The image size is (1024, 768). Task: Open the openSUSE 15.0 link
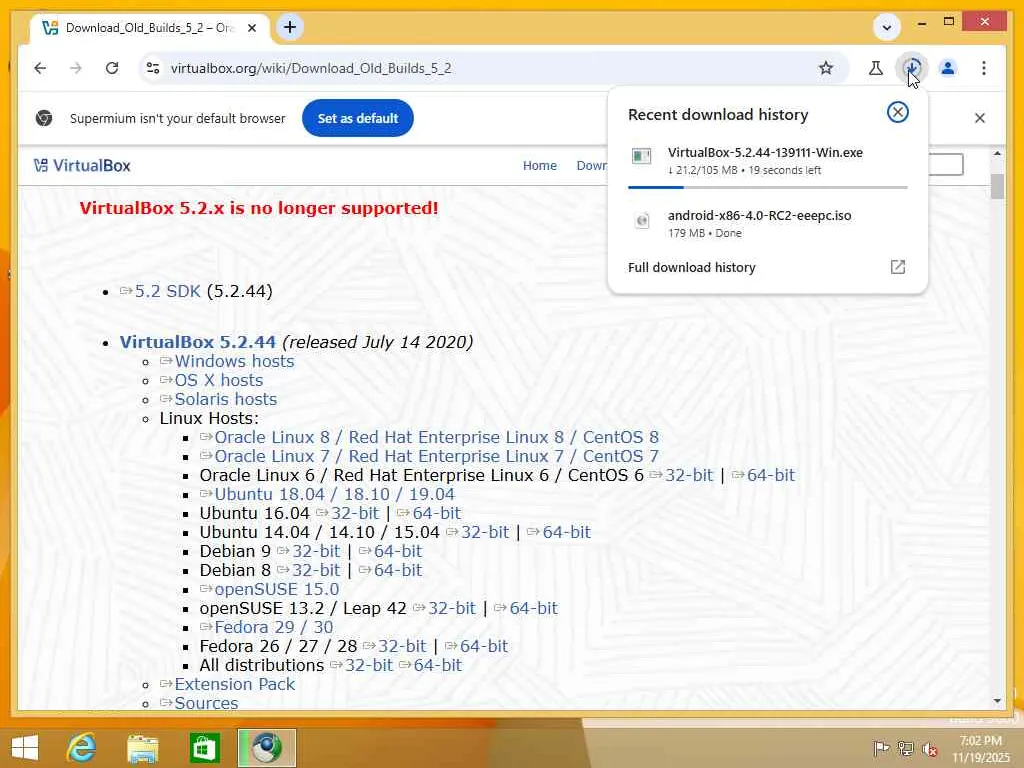coord(277,588)
